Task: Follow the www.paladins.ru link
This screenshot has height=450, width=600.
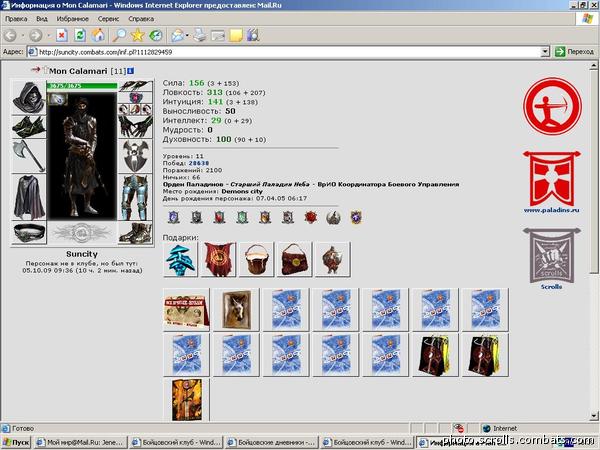Action: pos(551,210)
